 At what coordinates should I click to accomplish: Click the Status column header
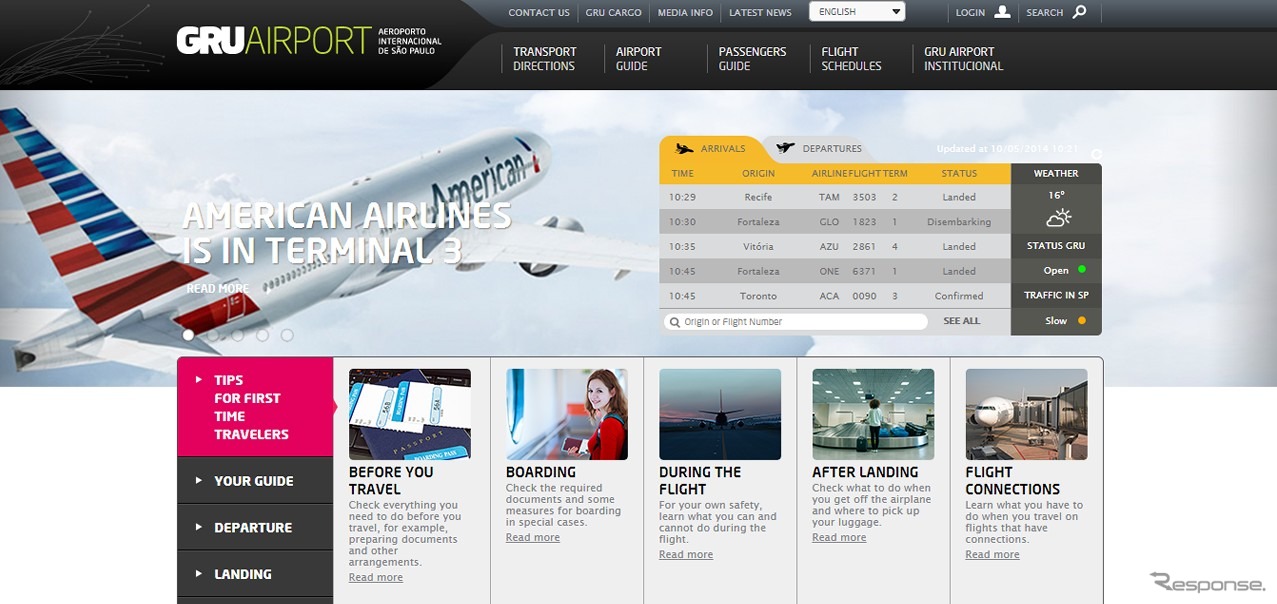pos(959,174)
